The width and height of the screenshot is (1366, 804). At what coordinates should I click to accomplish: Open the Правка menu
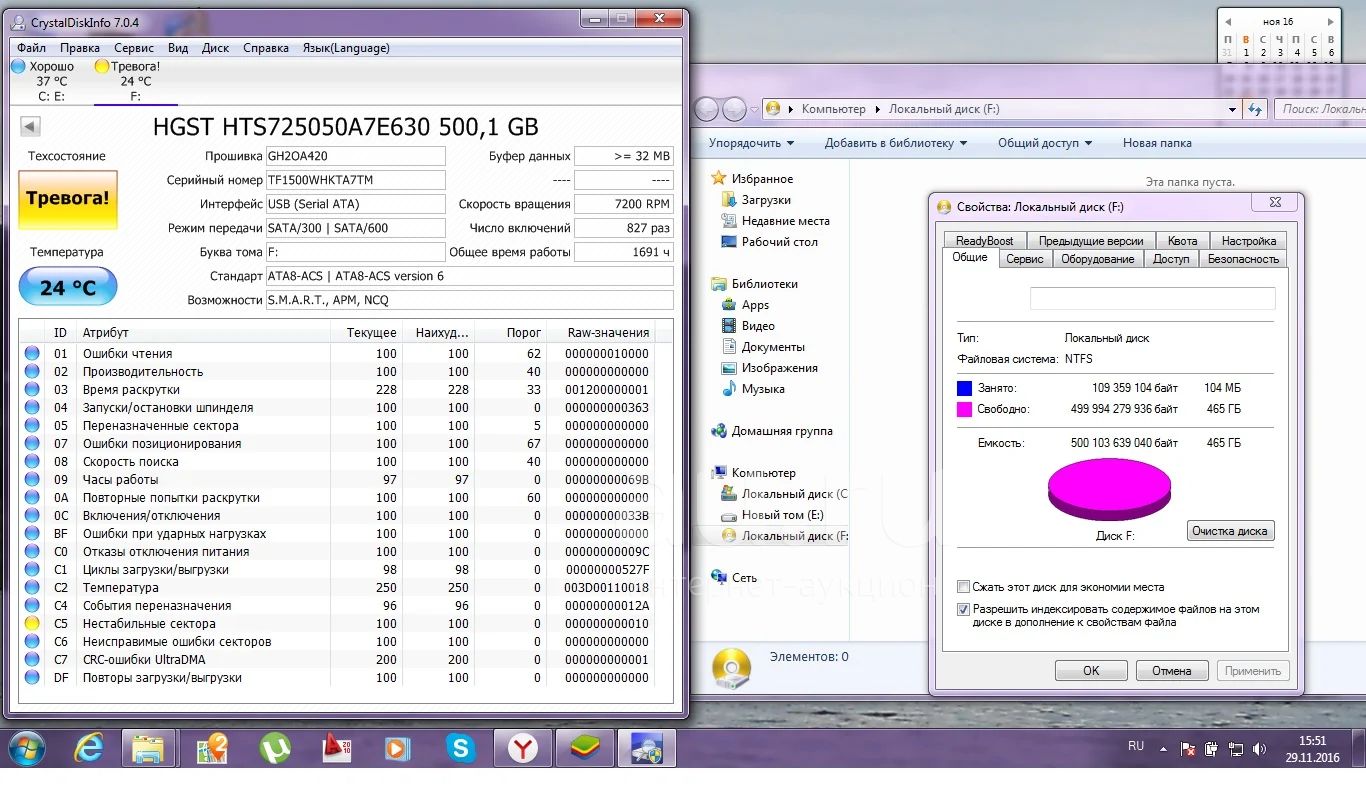coord(80,47)
